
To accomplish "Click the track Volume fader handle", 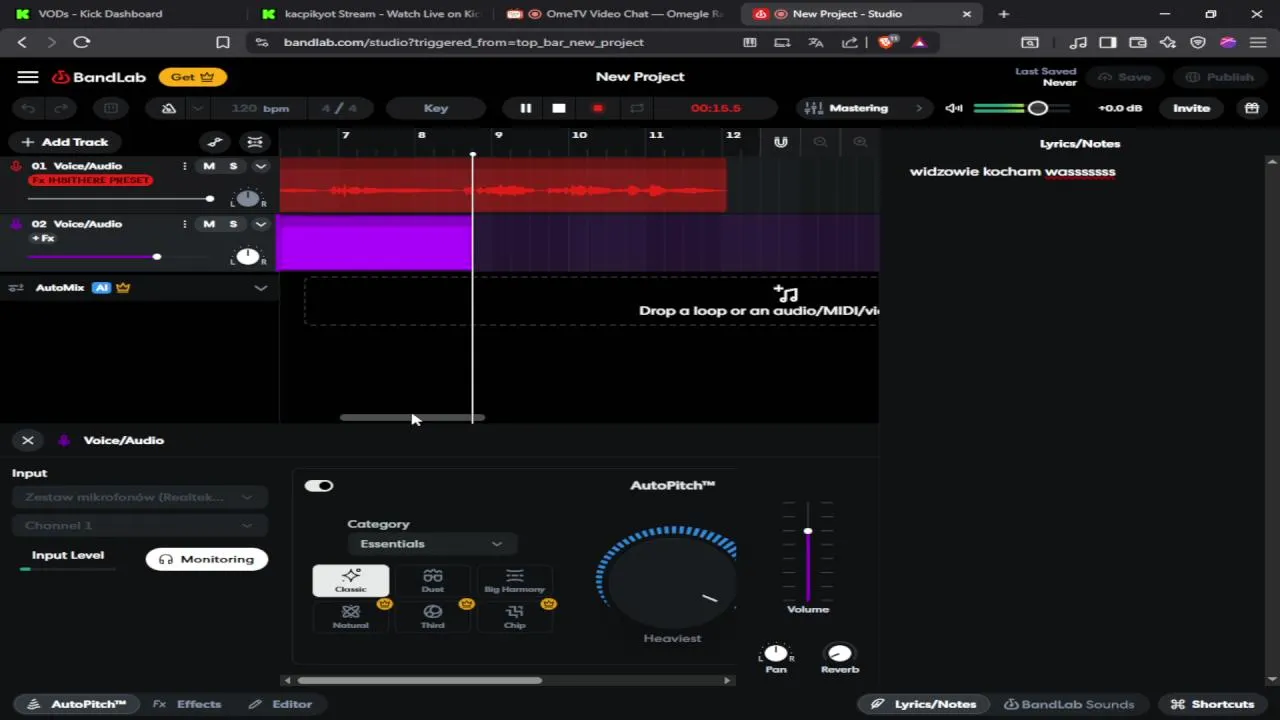I will [808, 531].
